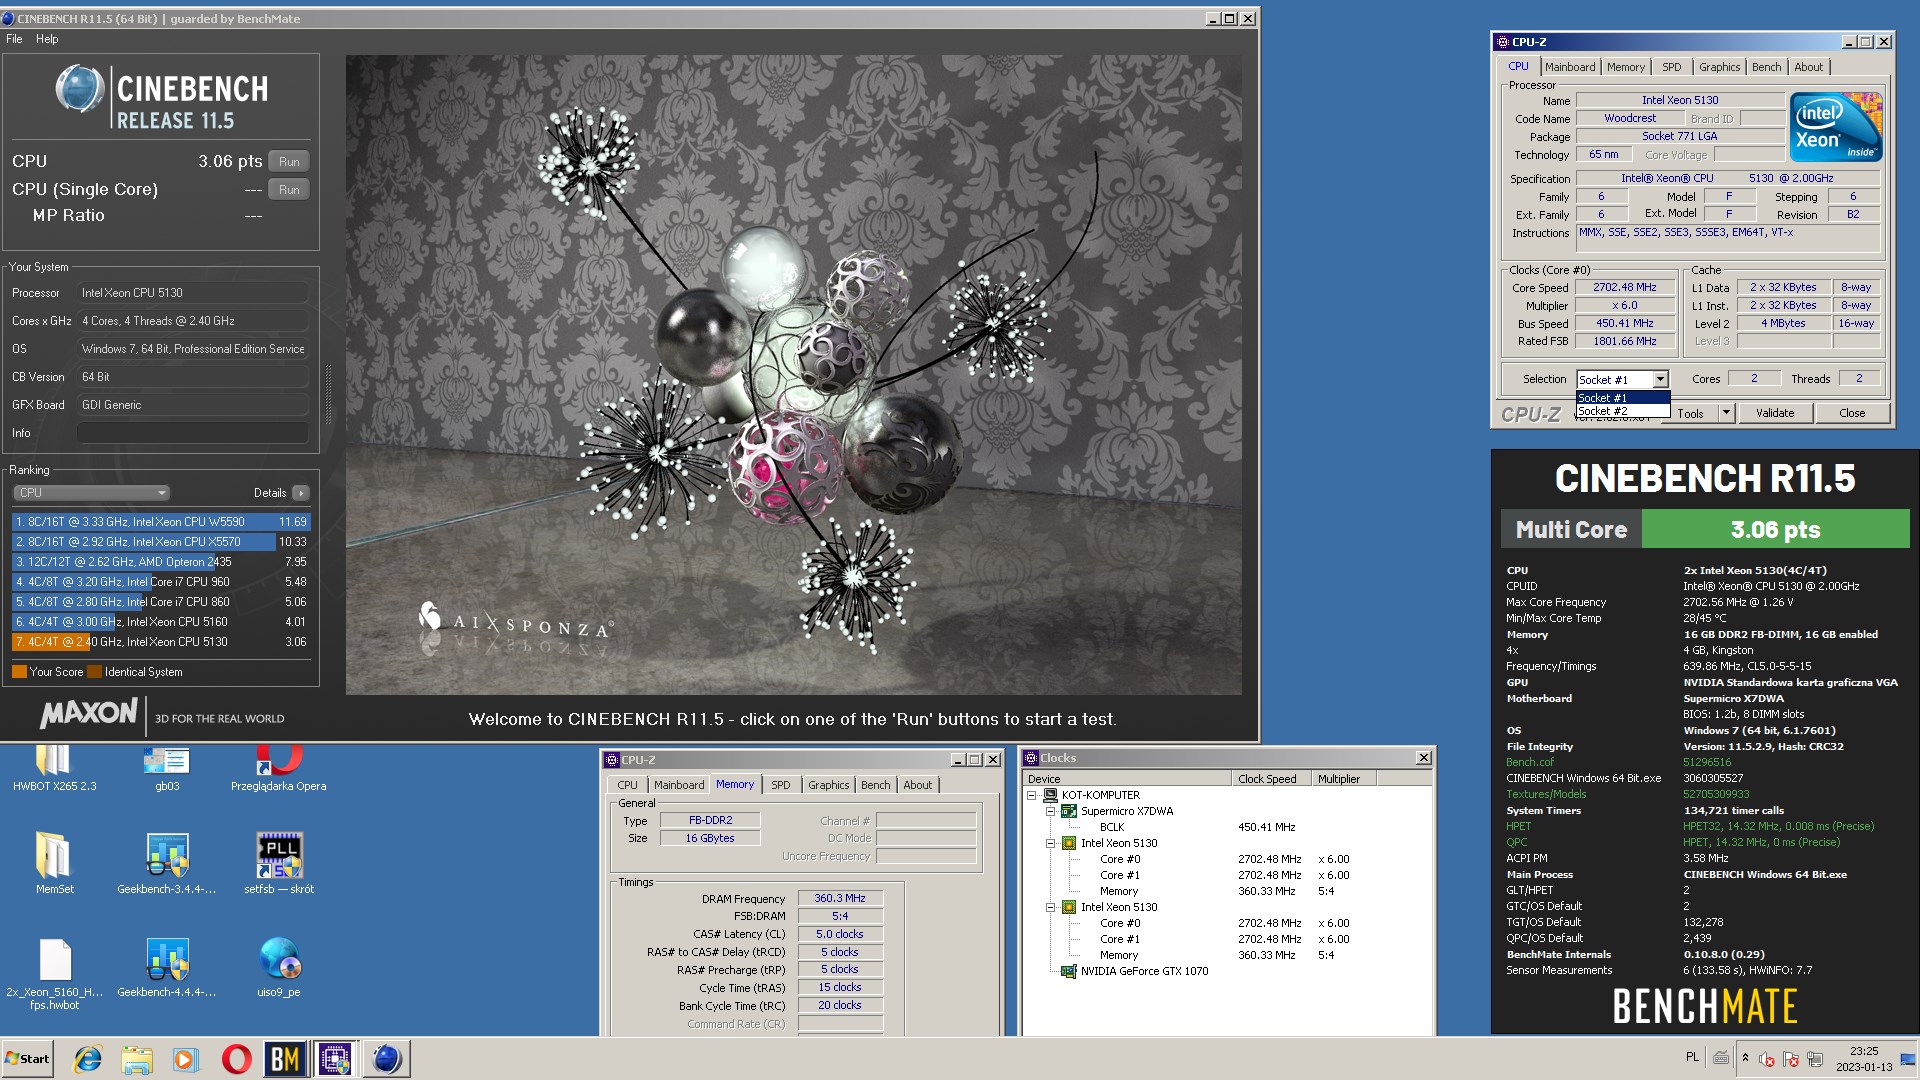Click the PL language indicator
1920x1080 pixels.
coord(1692,1057)
